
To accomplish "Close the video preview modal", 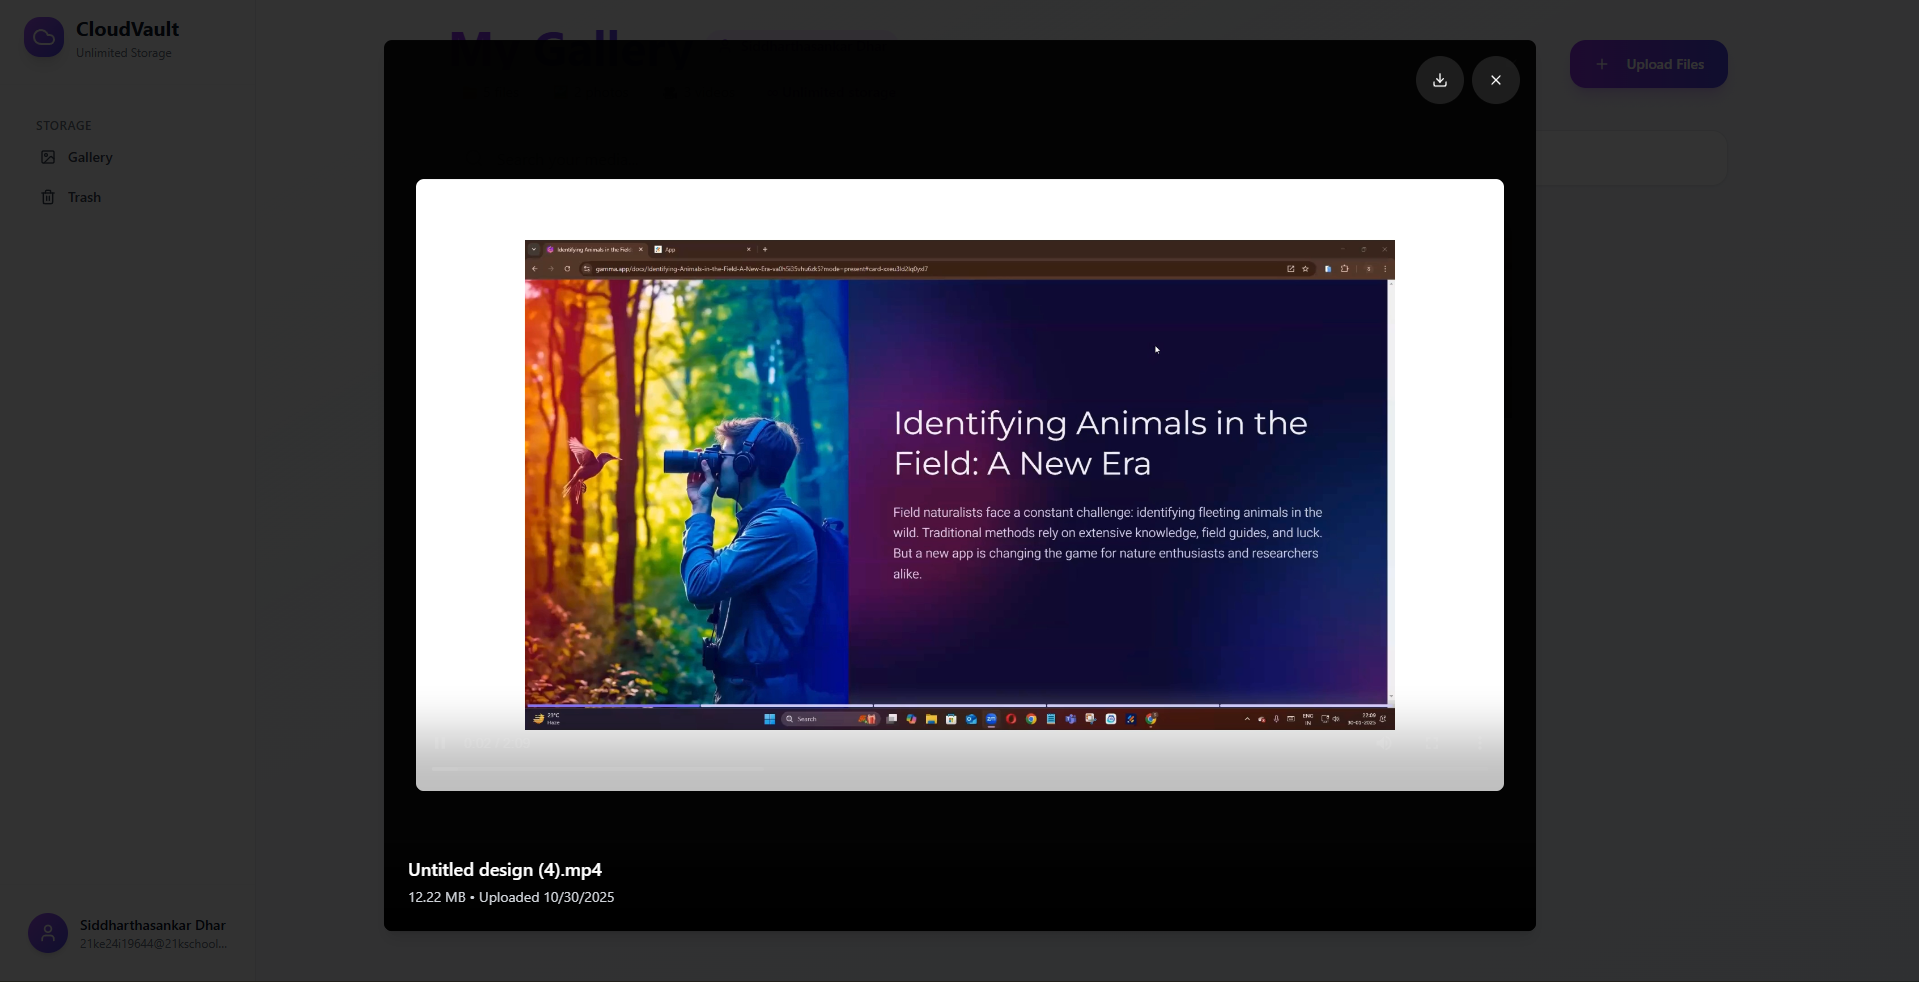I will click(1496, 80).
